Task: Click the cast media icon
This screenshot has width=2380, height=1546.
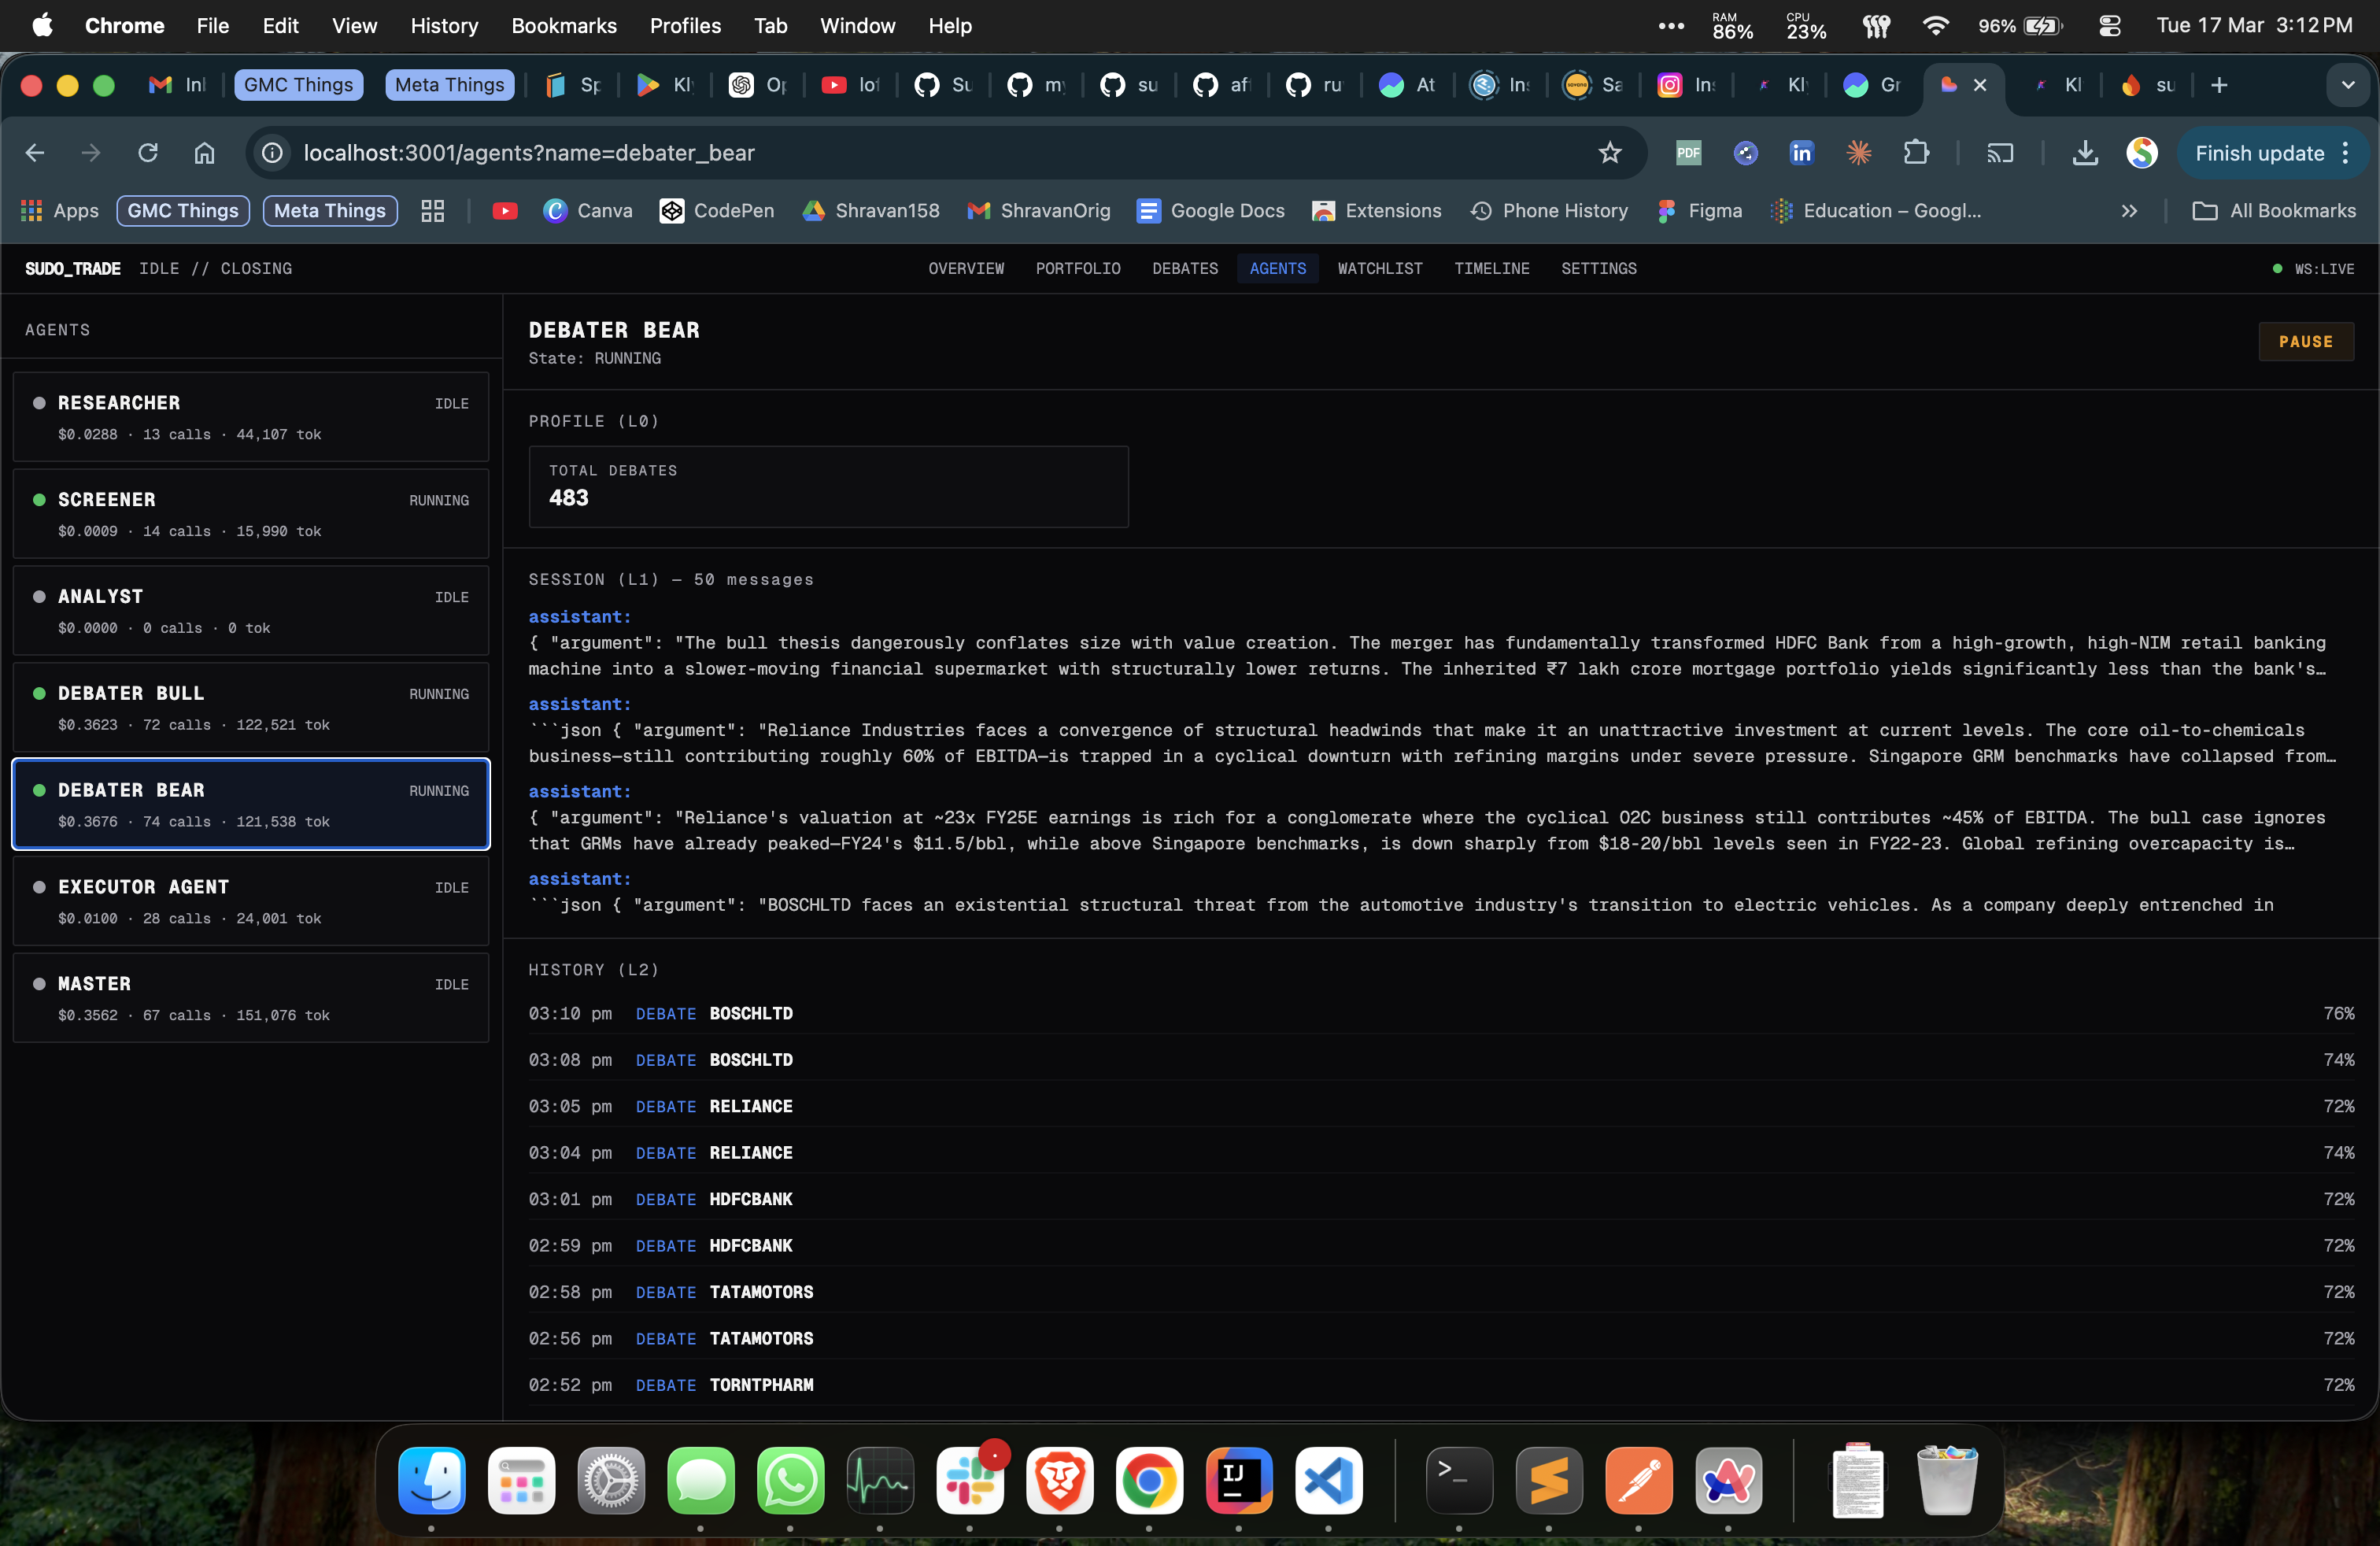Action: coord(2000,153)
